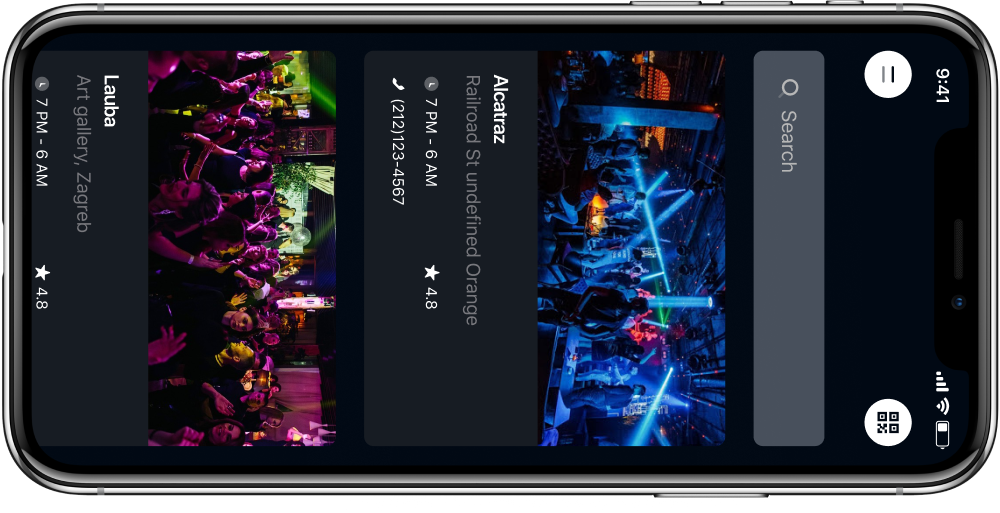This screenshot has width=1000, height=513.
Task: Open the QR code scanner button
Action: coord(888,422)
